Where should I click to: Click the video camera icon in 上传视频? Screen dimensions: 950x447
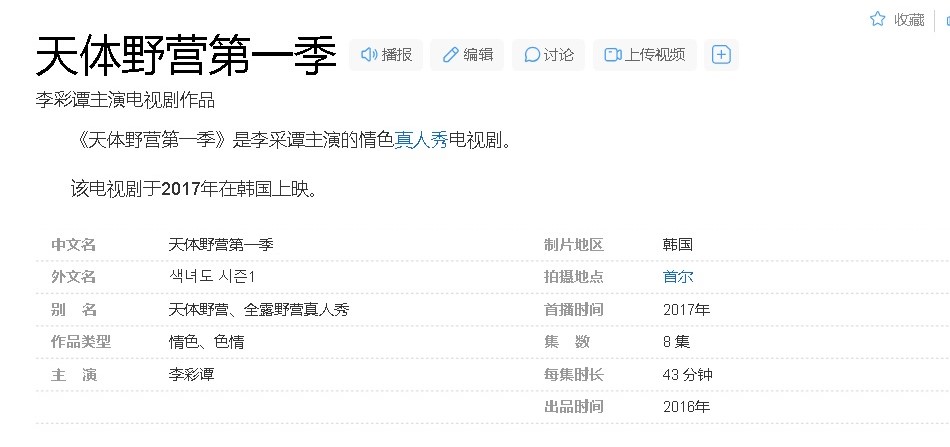tap(613, 55)
